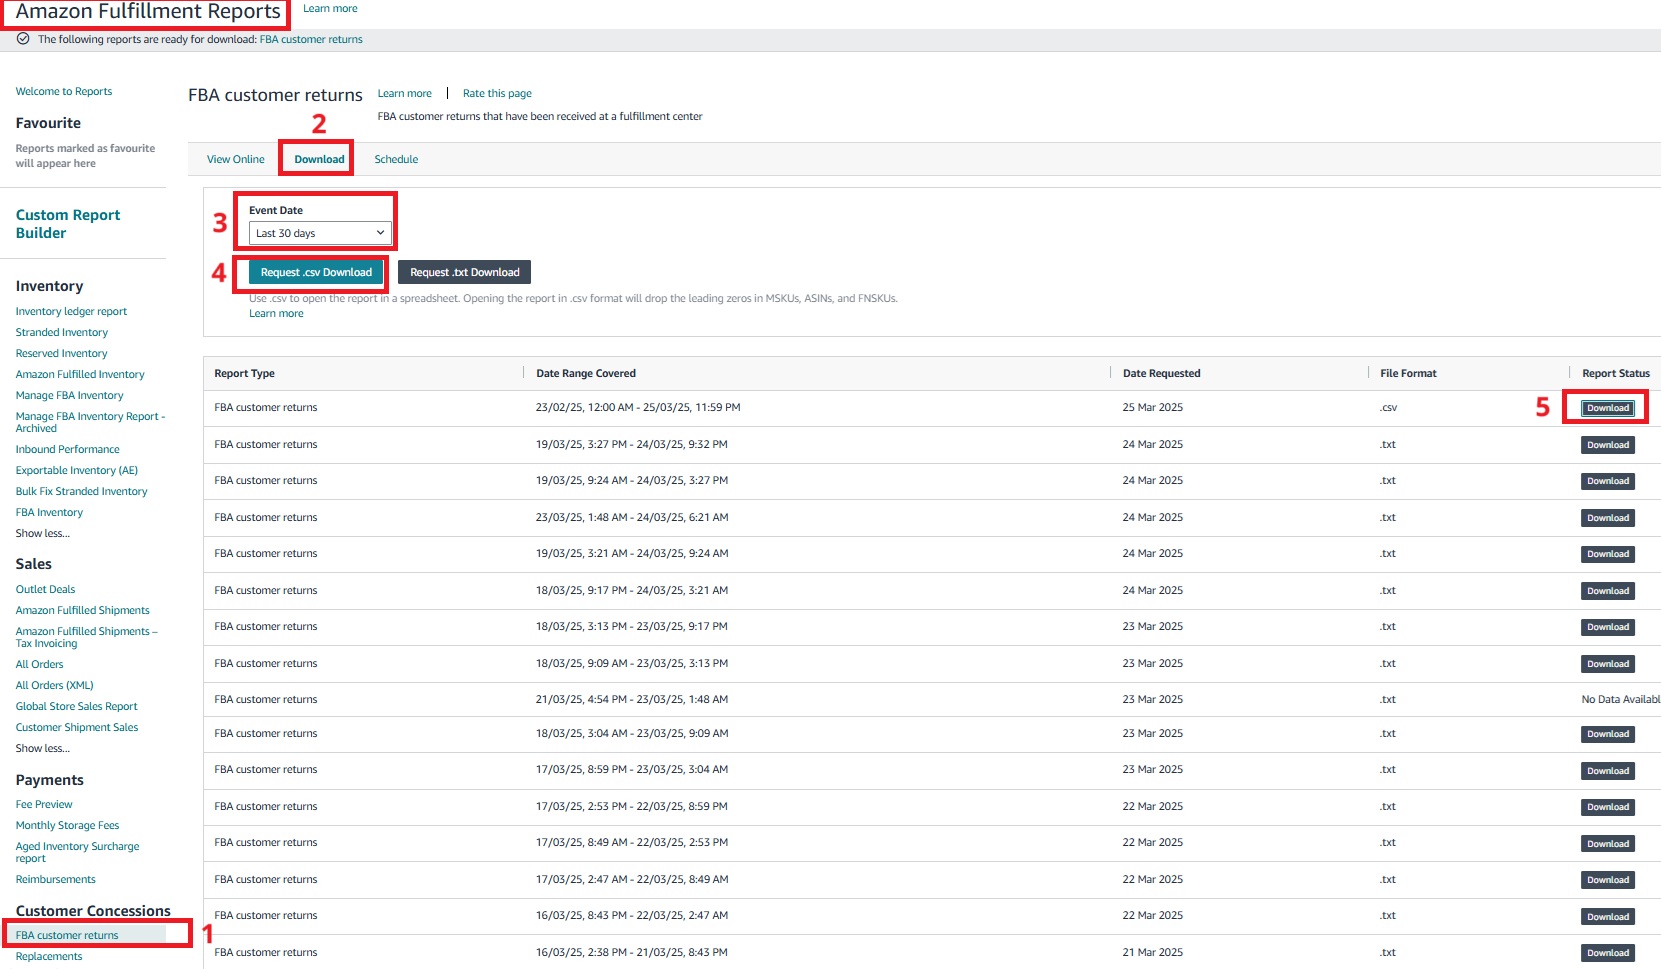Download report covering 19/03/25, 9:24 AM range

[x=1608, y=481]
